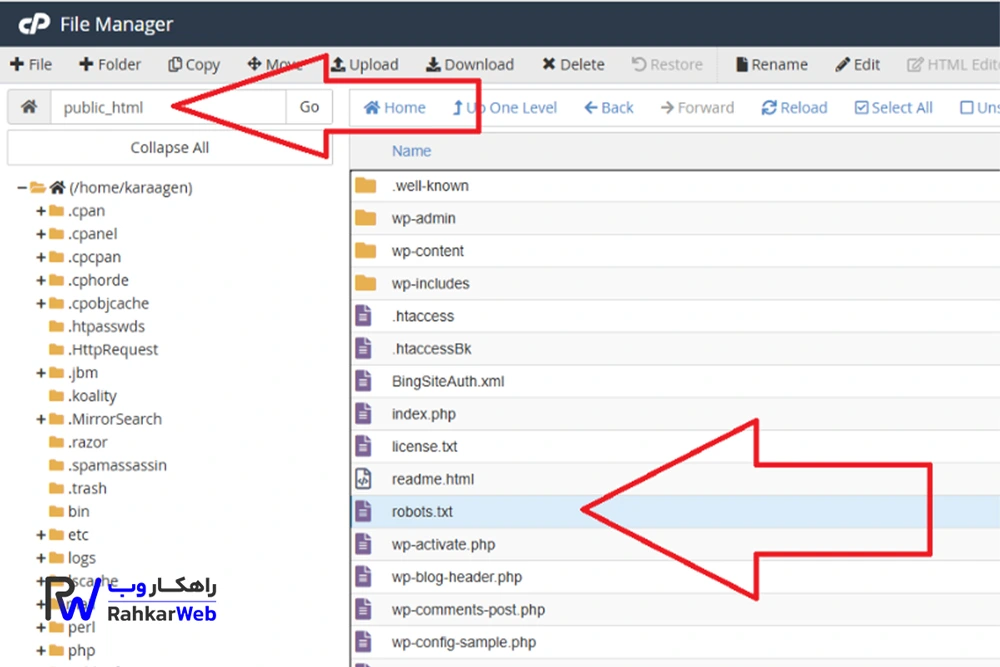Click the Download toolbar button
This screenshot has height=667, width=1000.
(x=470, y=64)
